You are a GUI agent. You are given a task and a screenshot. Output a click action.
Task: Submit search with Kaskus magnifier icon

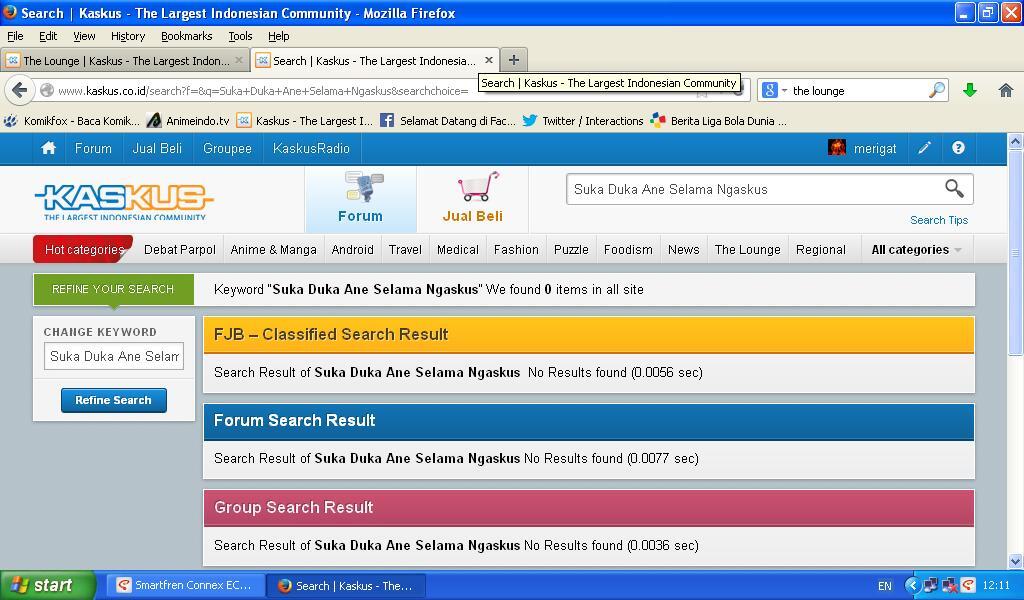click(x=954, y=189)
